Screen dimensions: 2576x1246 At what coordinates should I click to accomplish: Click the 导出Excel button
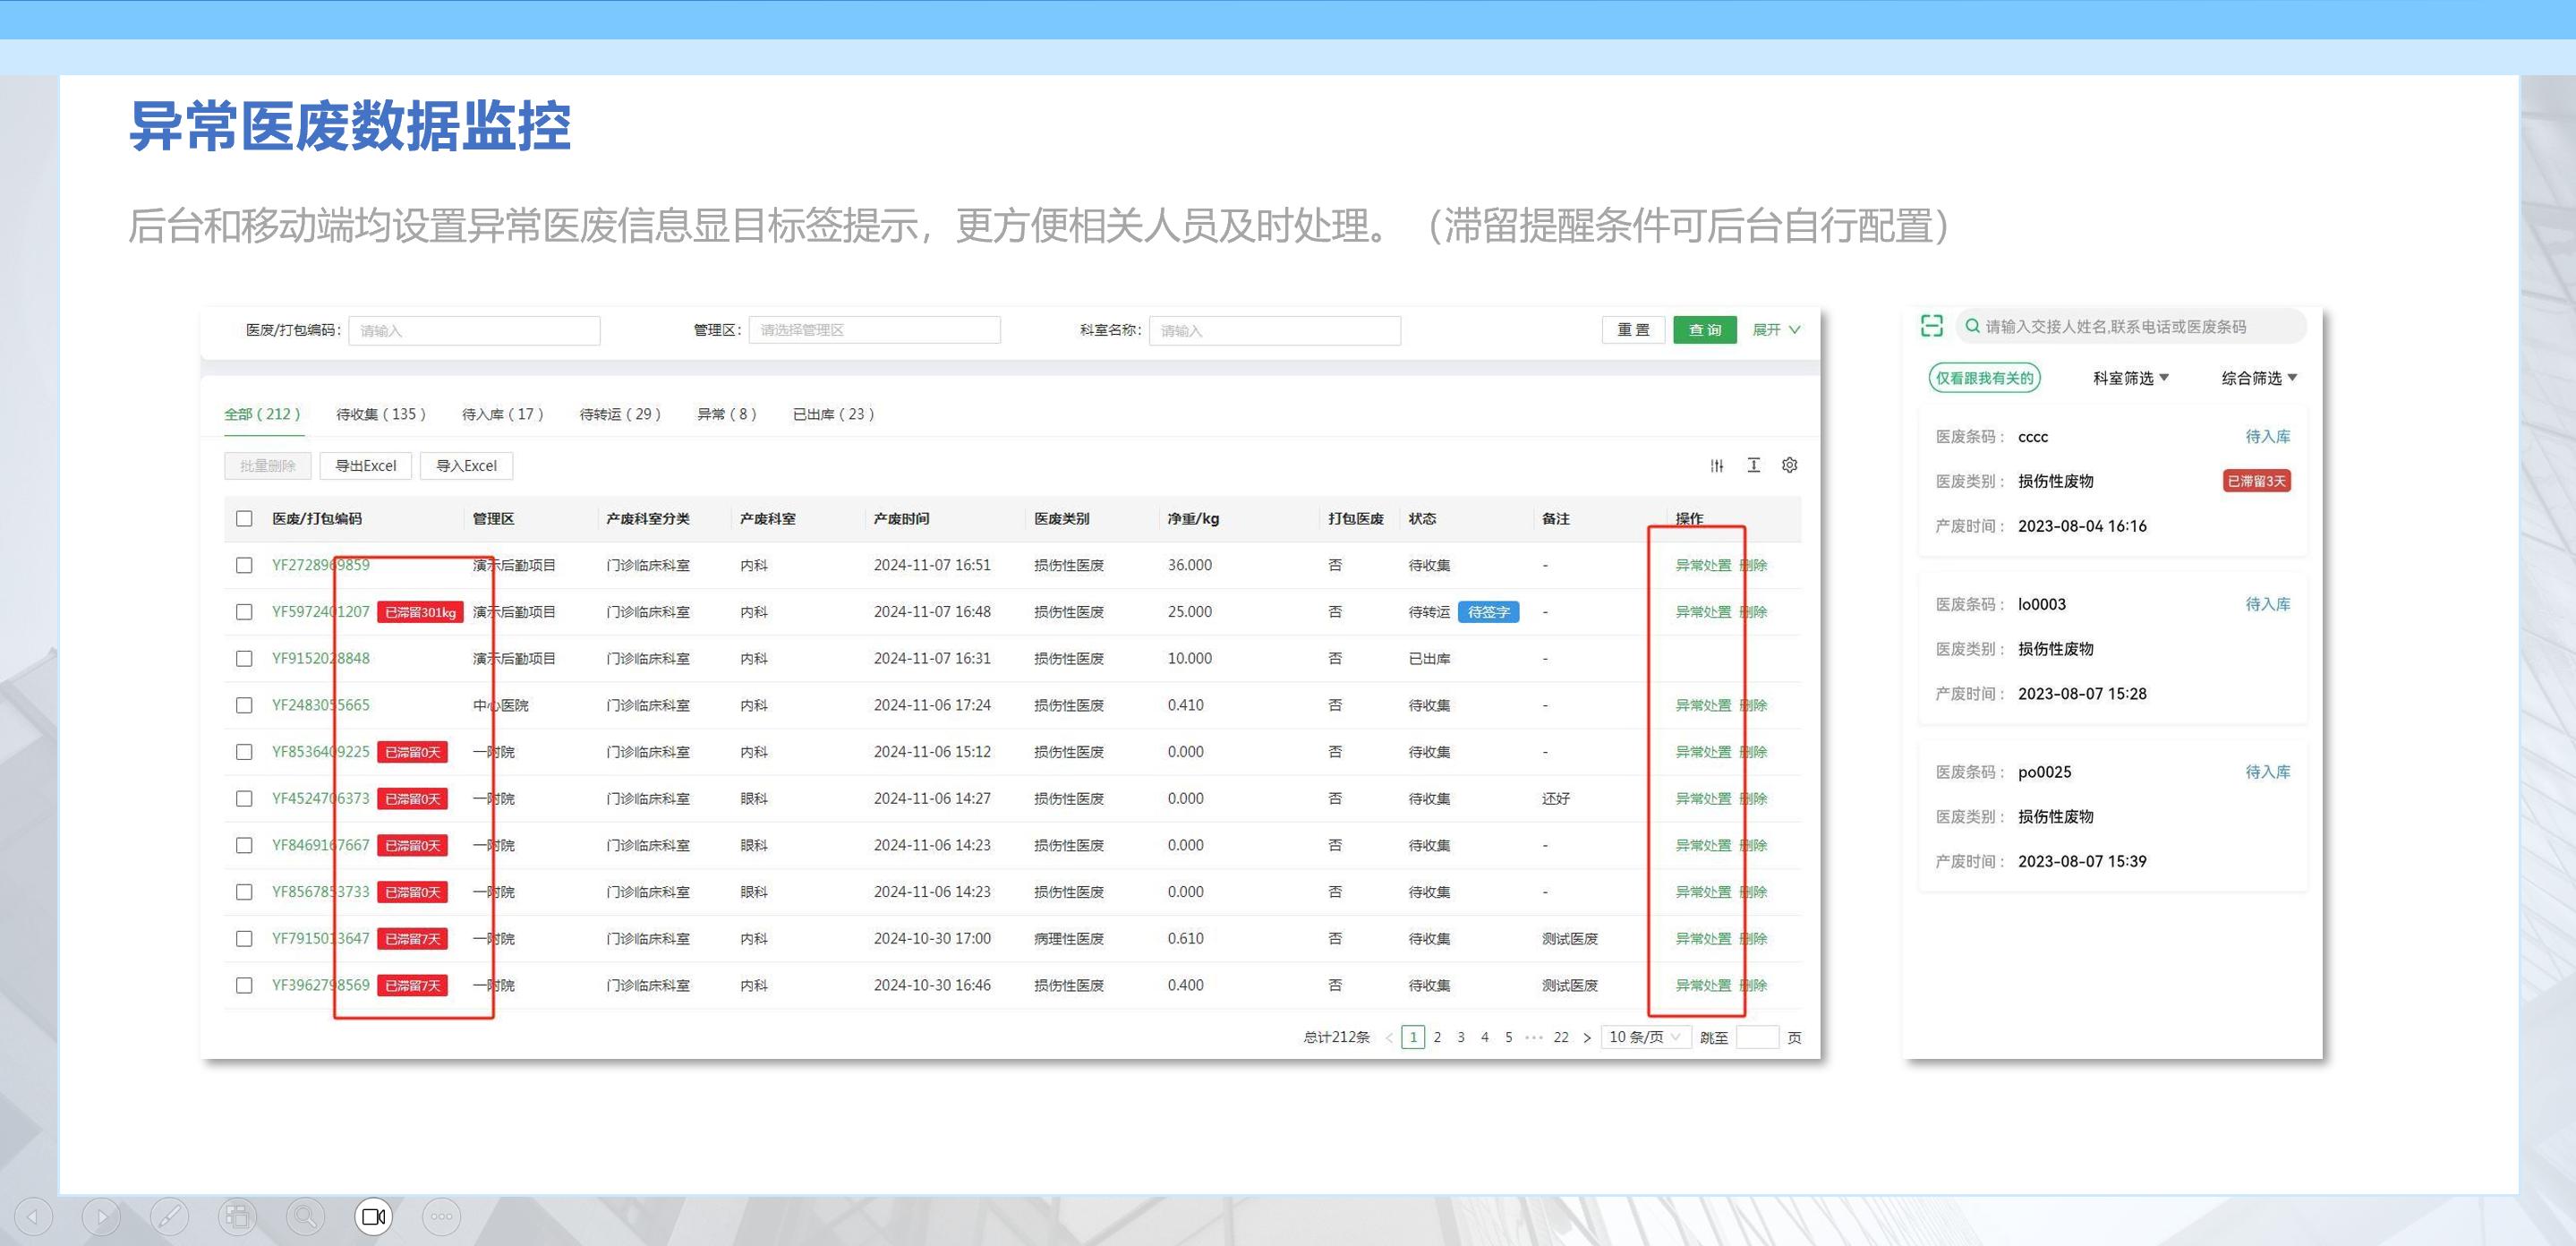366,466
